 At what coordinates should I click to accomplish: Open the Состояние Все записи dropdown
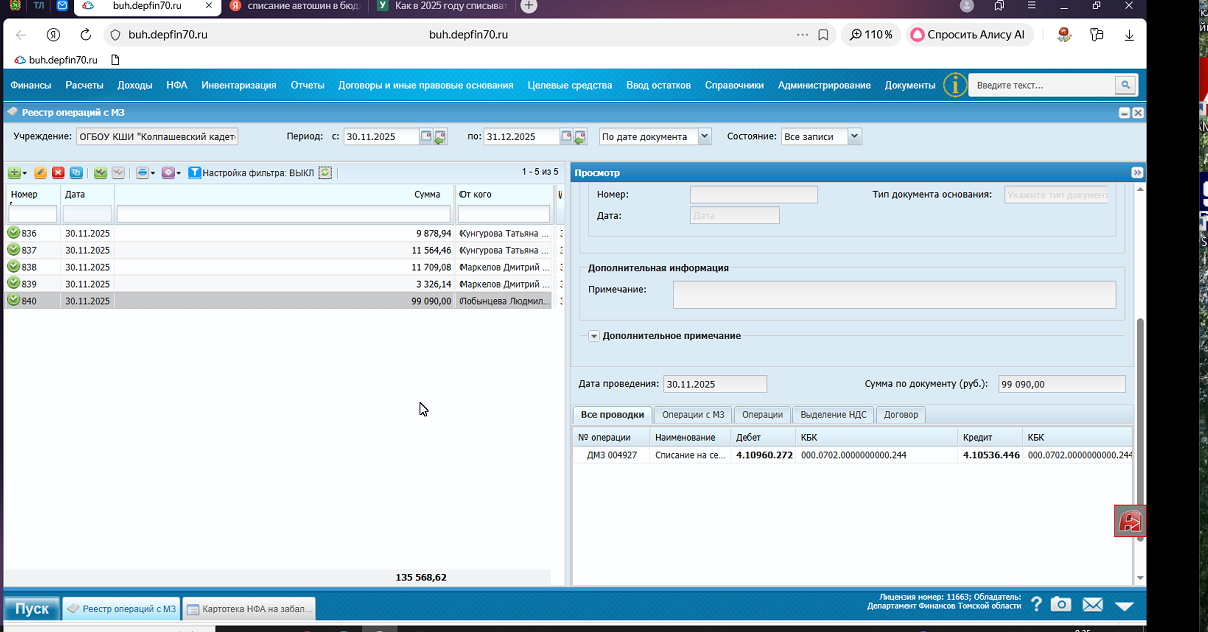click(x=854, y=136)
